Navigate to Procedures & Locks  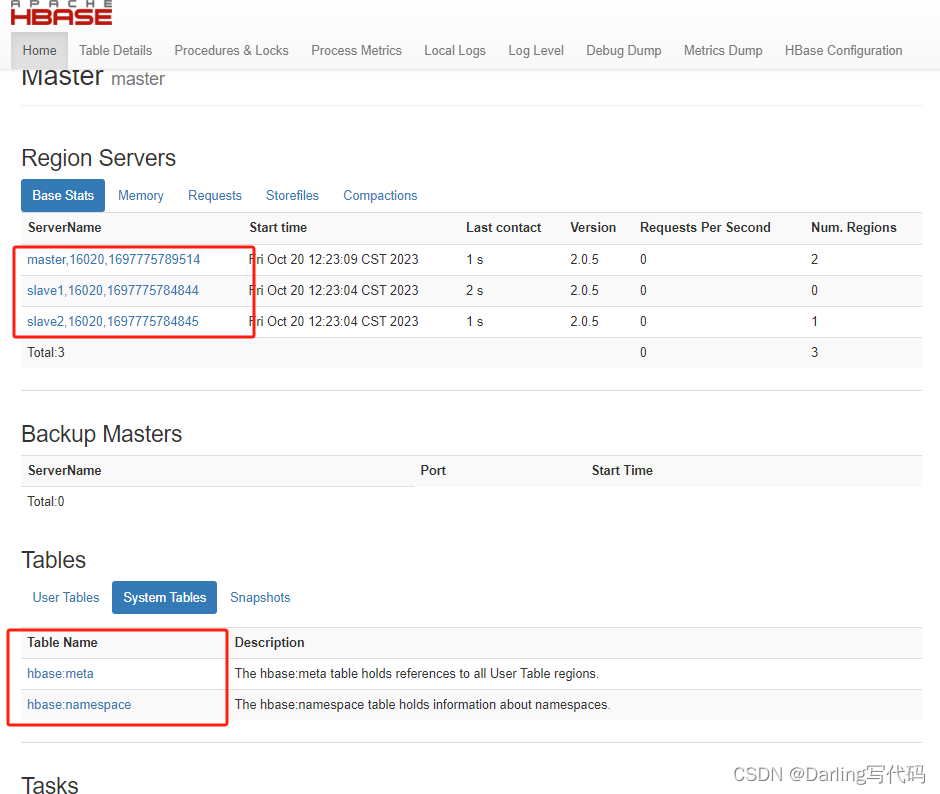(231, 50)
